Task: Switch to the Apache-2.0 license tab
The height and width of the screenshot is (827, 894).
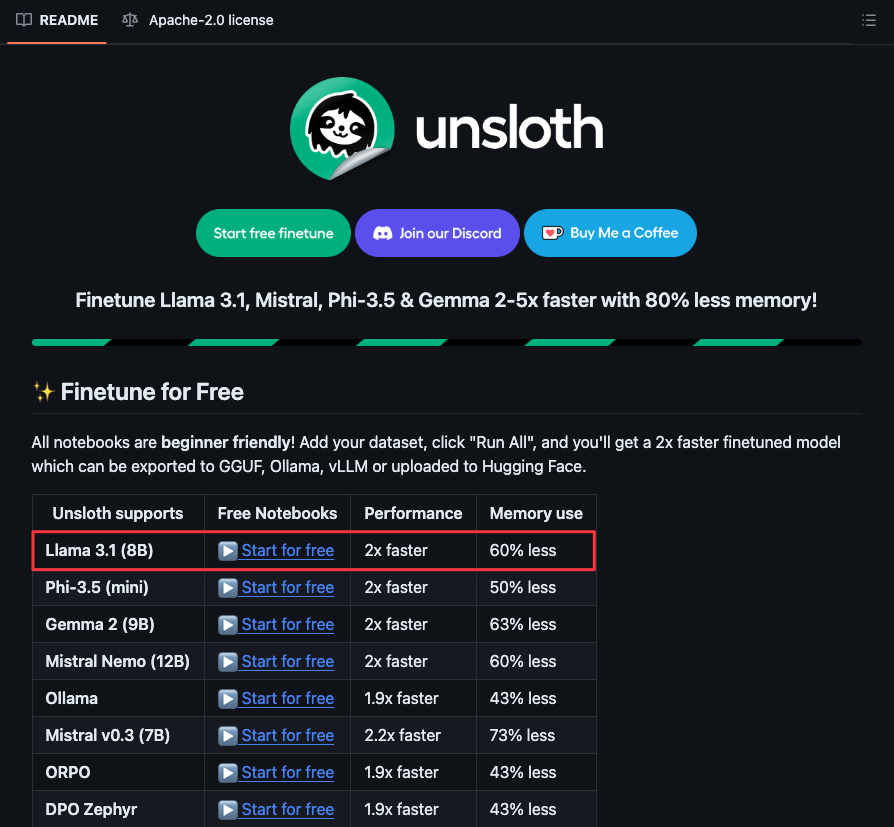Action: click(198, 21)
